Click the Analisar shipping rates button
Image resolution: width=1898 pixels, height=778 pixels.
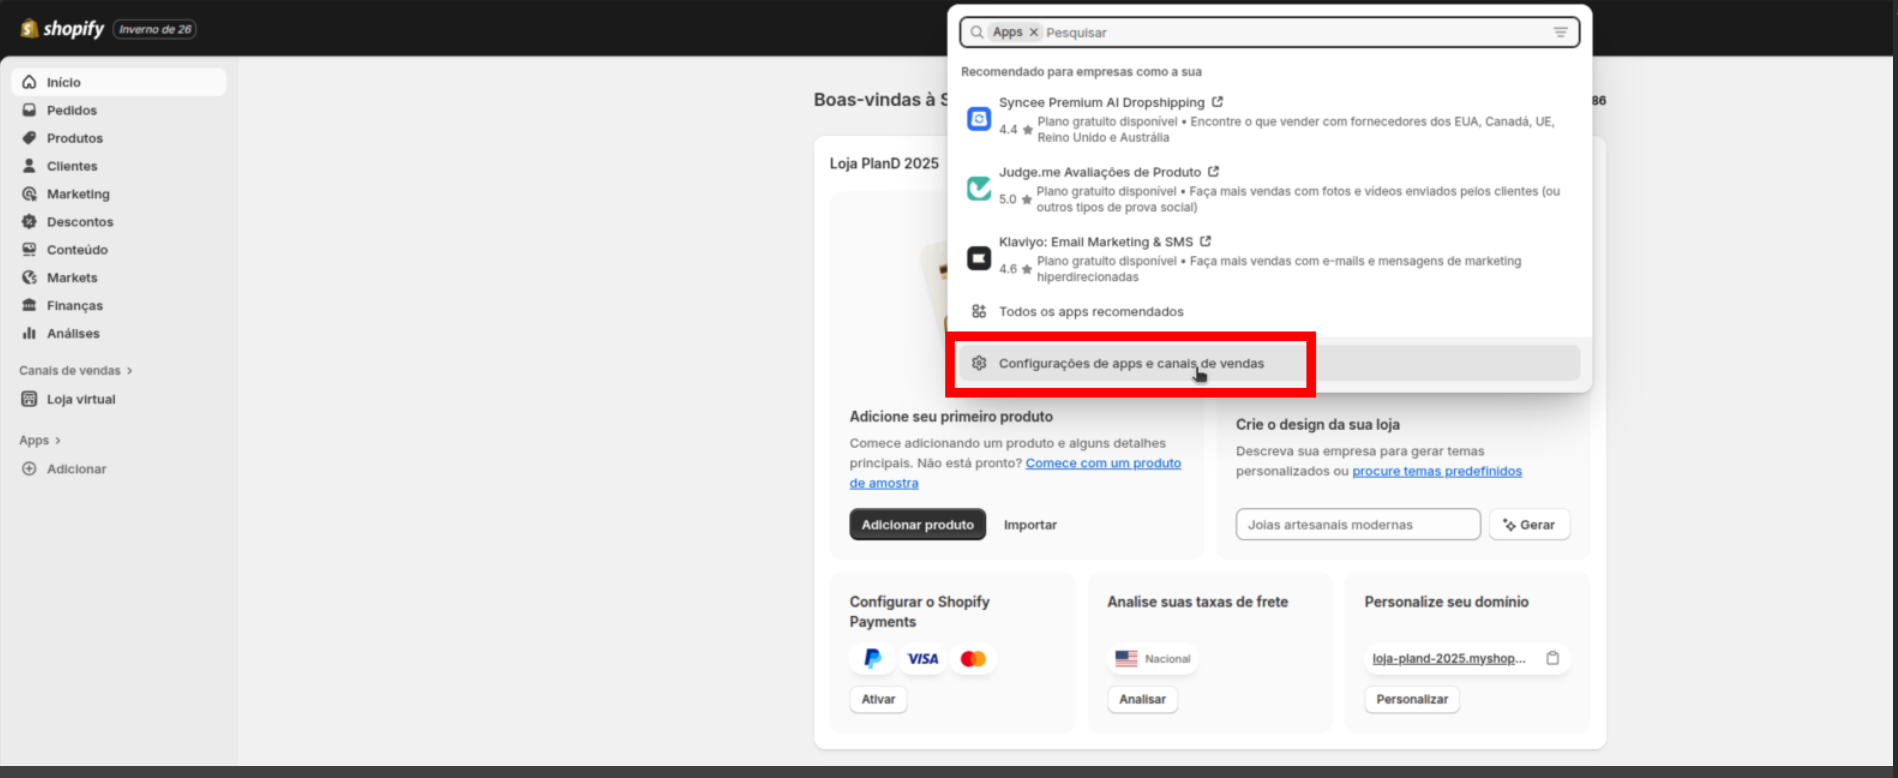1142,699
